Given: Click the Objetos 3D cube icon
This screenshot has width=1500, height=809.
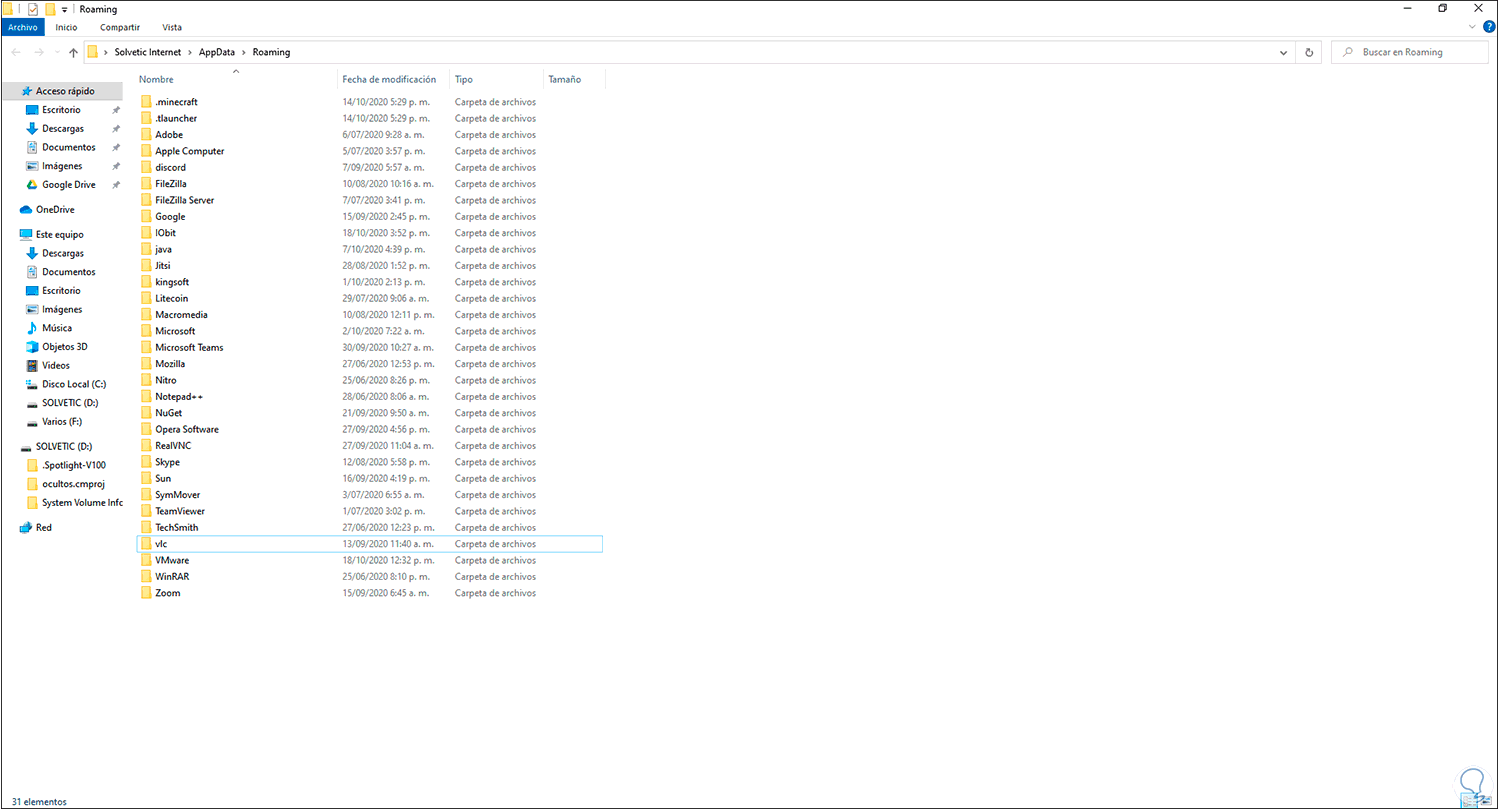Looking at the screenshot, I should pos(31,347).
